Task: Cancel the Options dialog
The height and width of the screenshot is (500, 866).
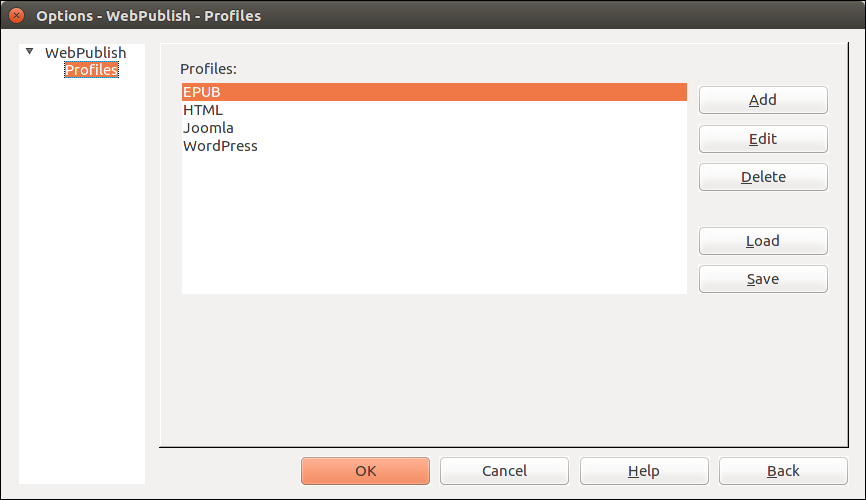Action: tap(504, 471)
